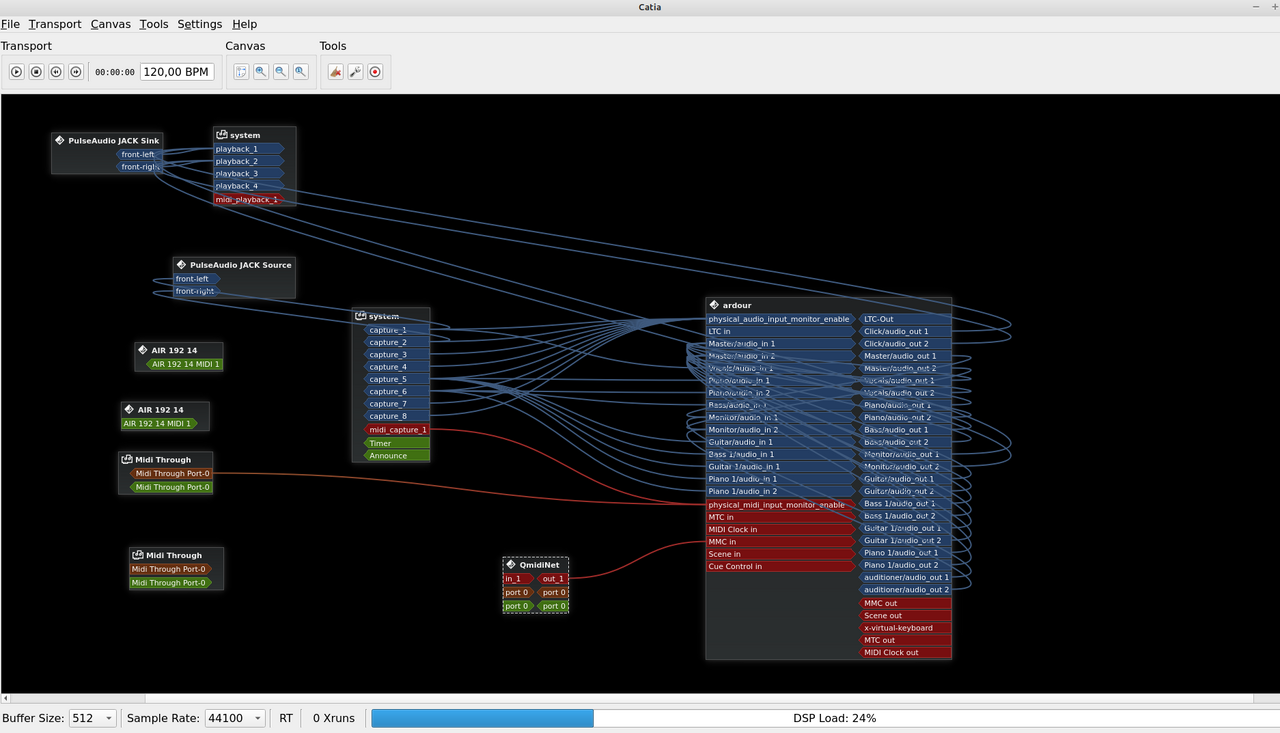Click ardour's MTC in port

(782, 517)
